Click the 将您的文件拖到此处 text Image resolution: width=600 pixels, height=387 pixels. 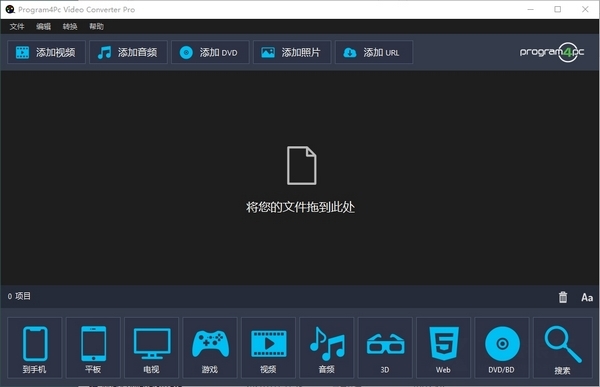pos(300,207)
